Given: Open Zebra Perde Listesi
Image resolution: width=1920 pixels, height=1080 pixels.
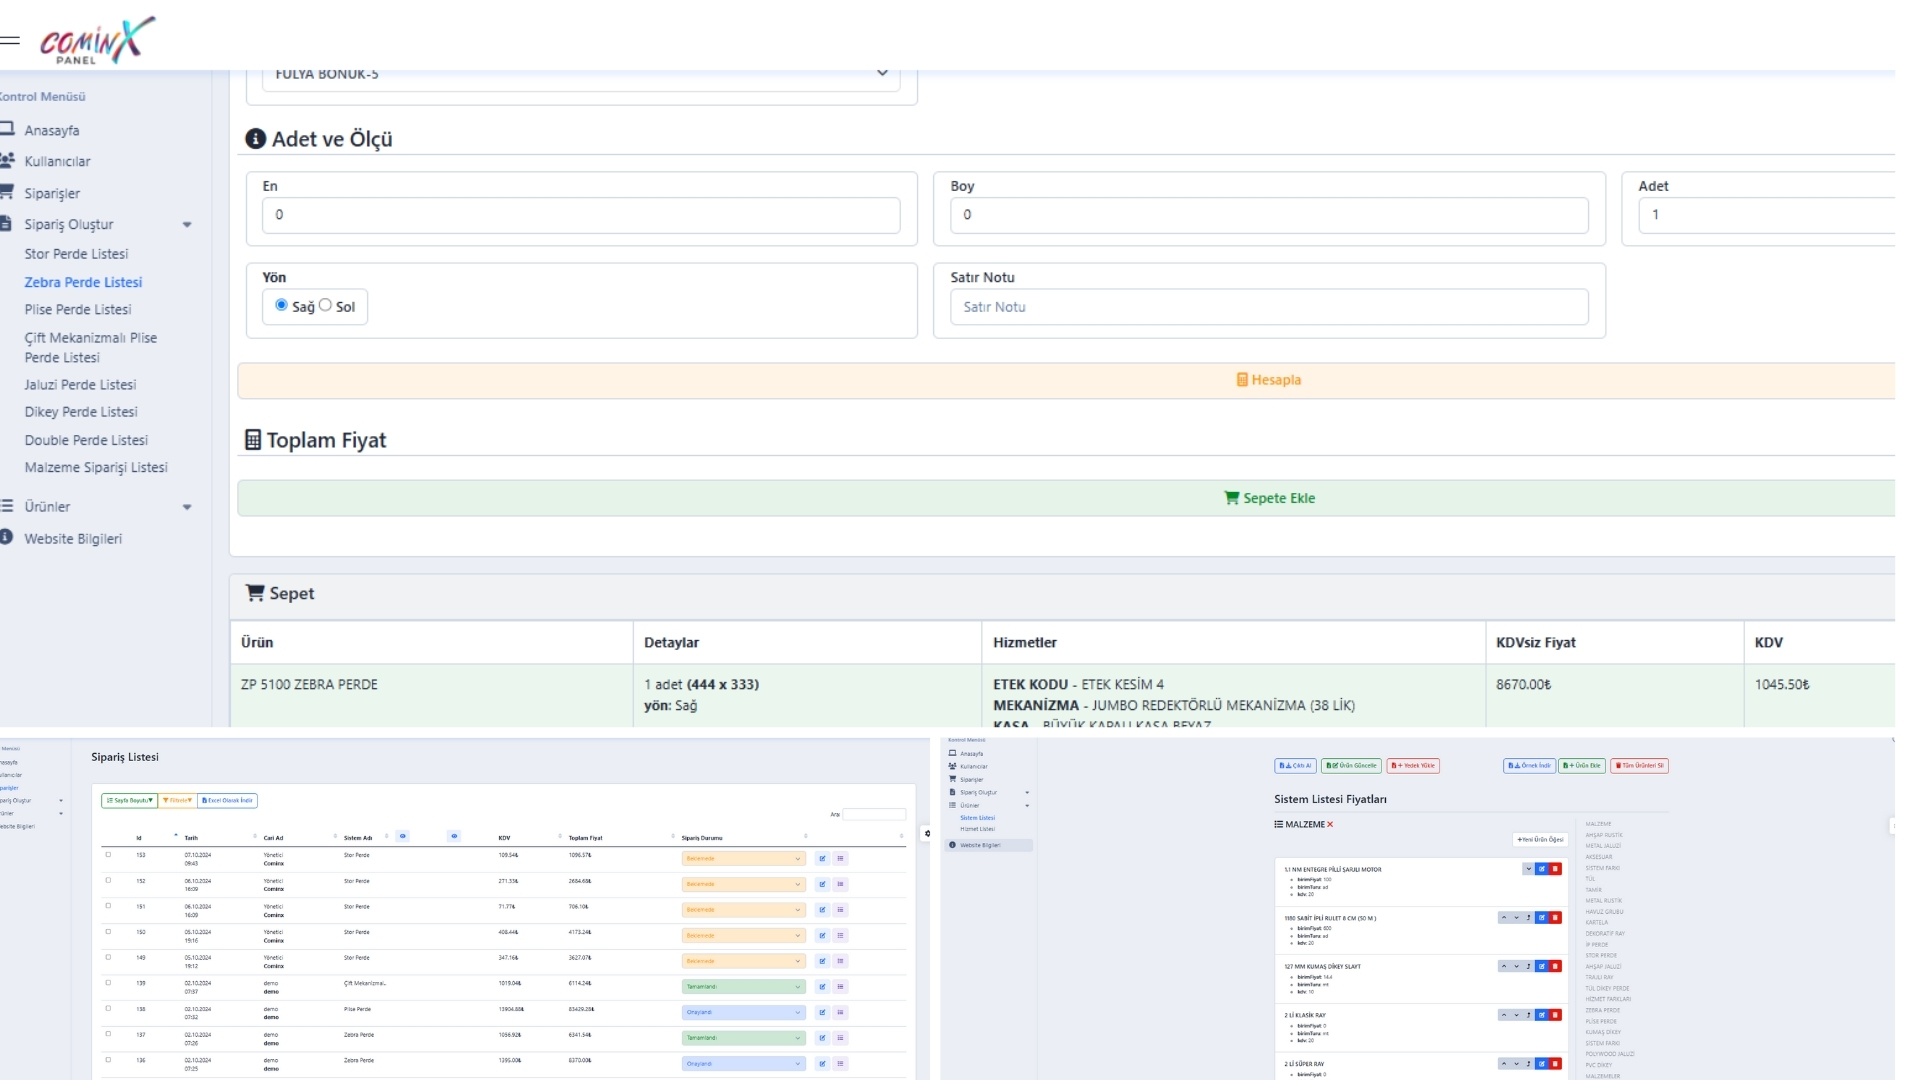Looking at the screenshot, I should [83, 282].
